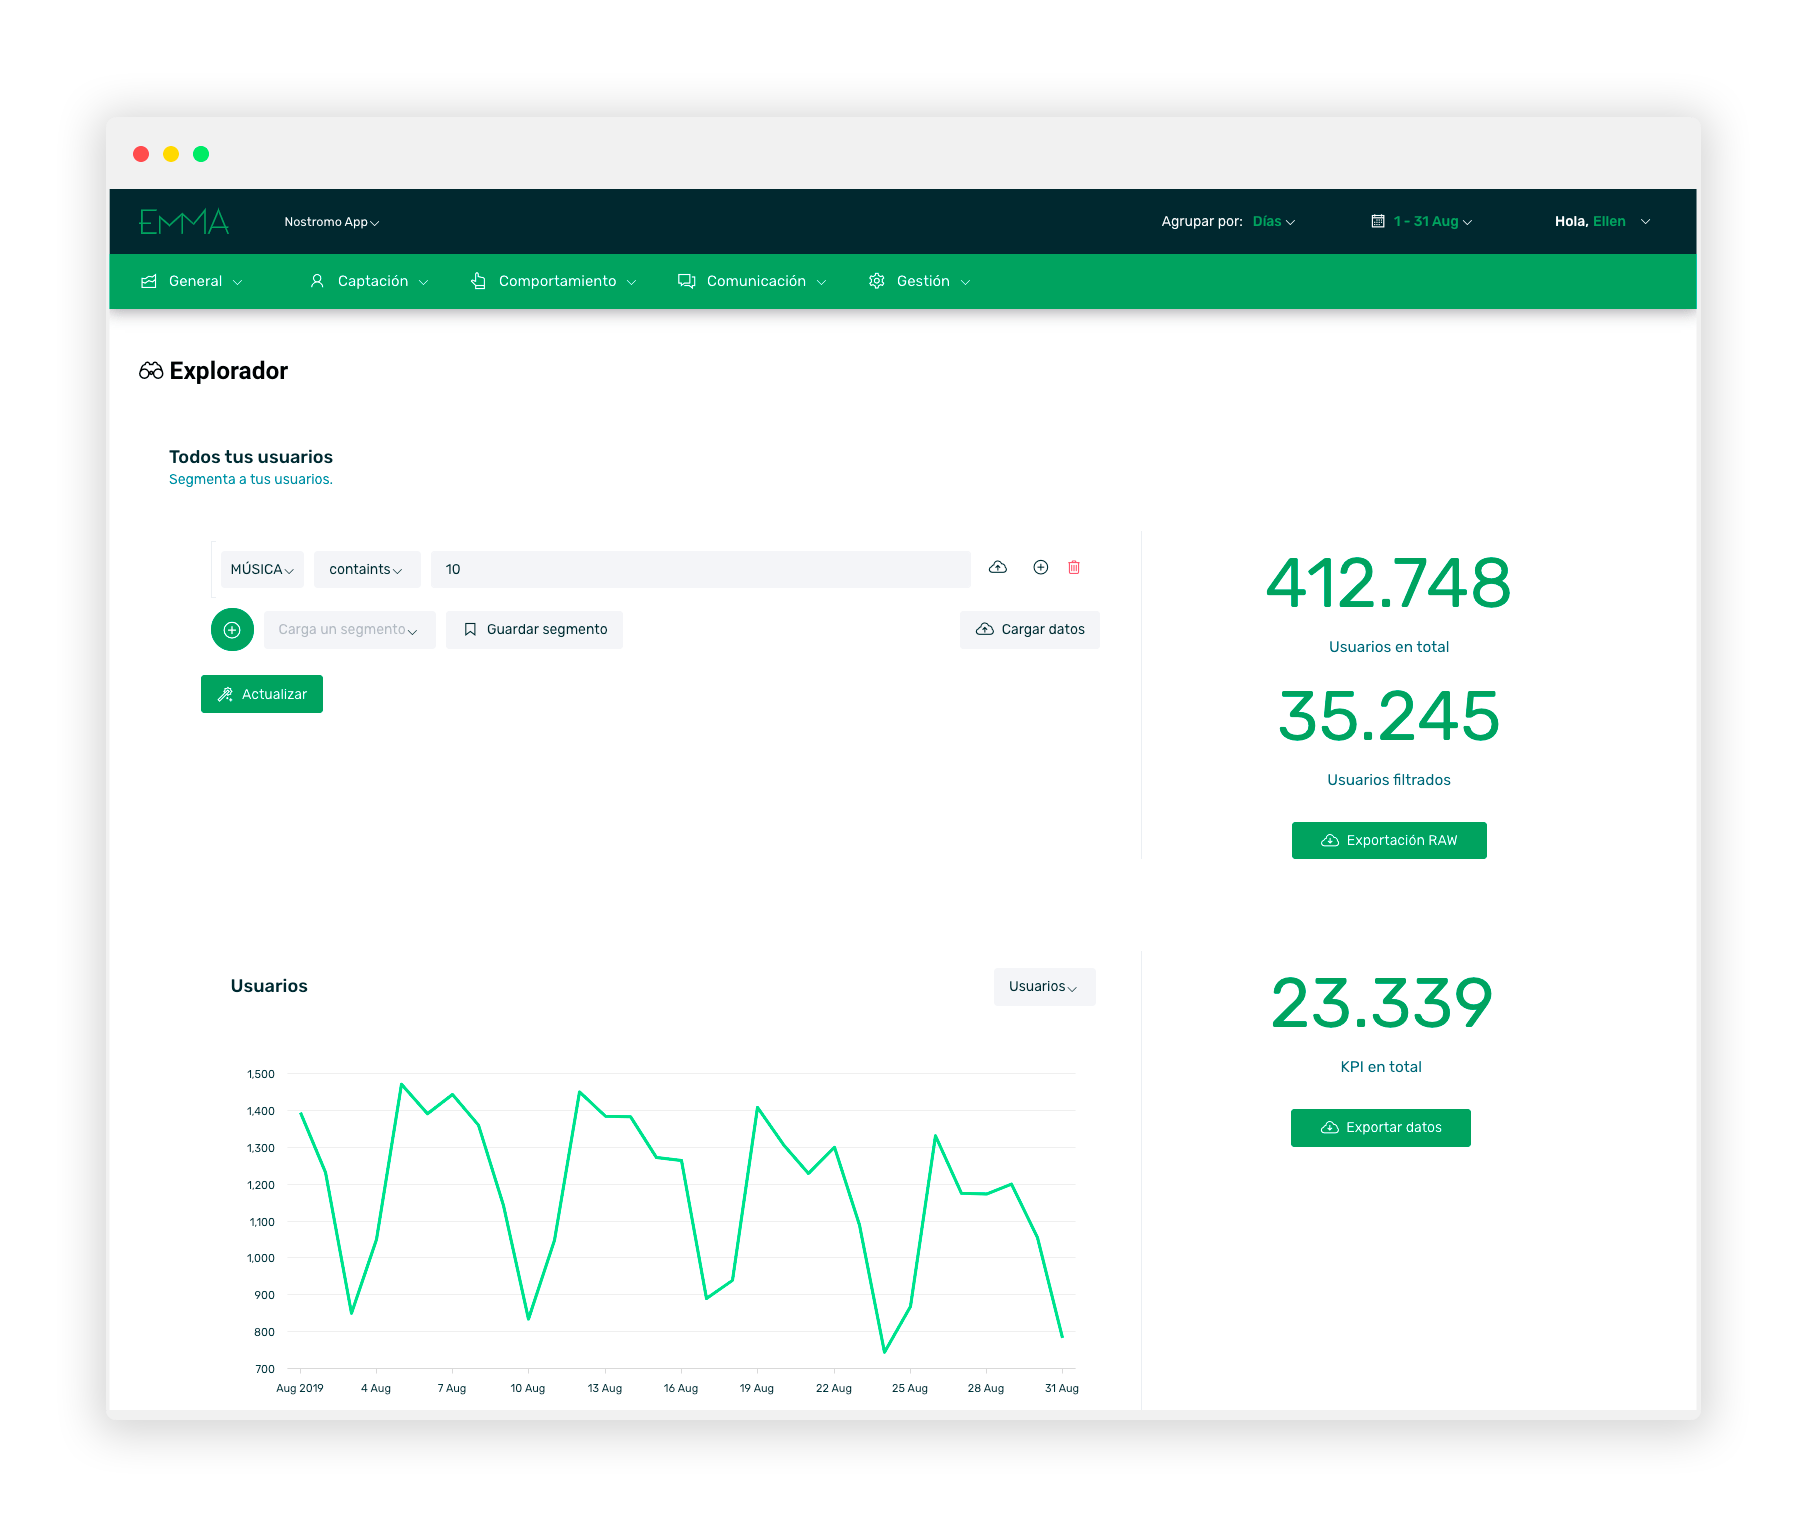The height and width of the screenshot is (1537, 1805).
Task: Click the calendar icon by date range
Action: [1378, 221]
